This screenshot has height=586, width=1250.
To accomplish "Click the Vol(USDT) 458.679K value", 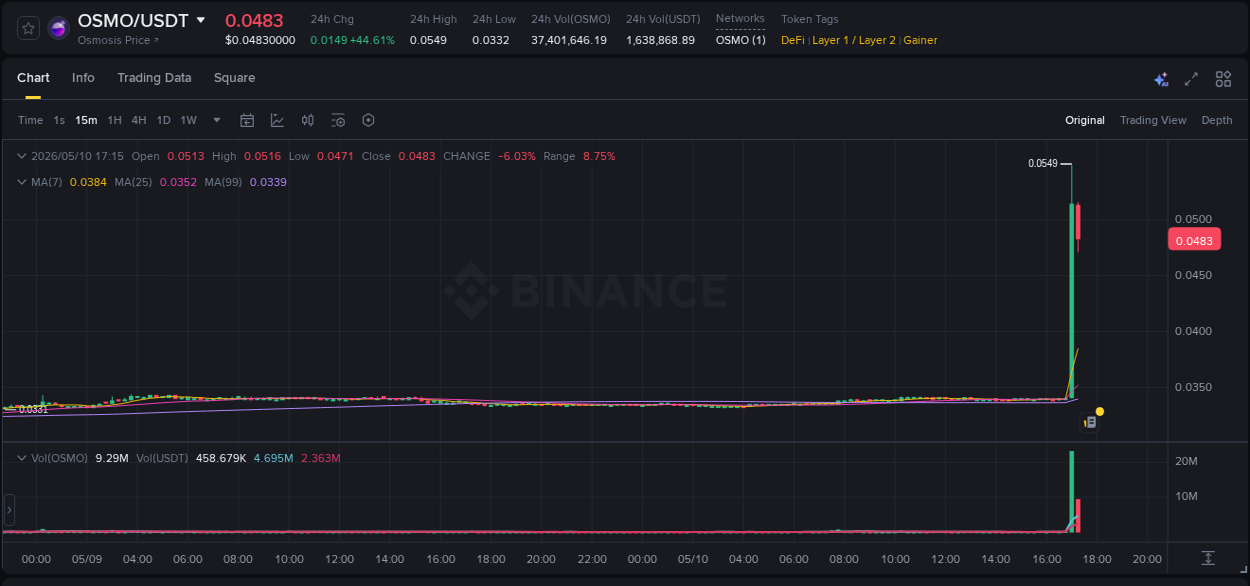I will [x=220, y=458].
